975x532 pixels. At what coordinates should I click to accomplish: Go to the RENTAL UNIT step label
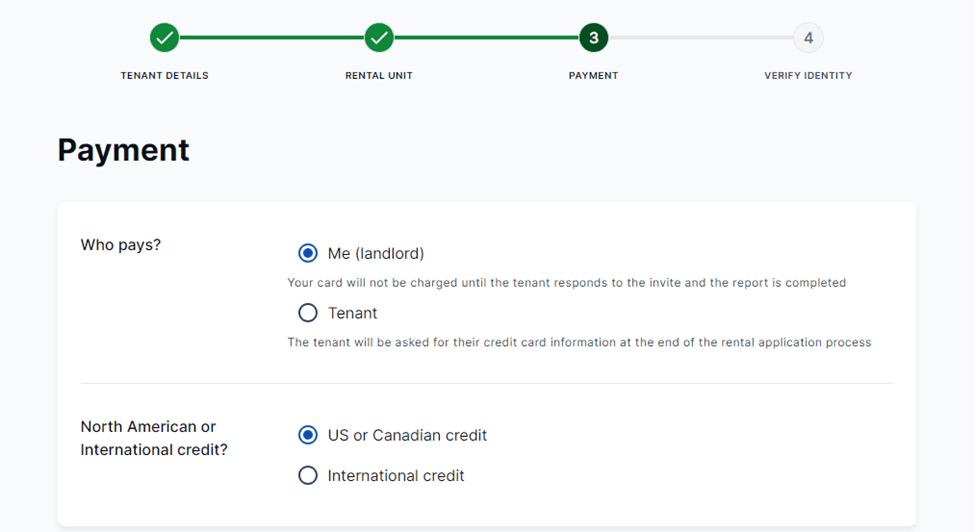click(x=379, y=76)
